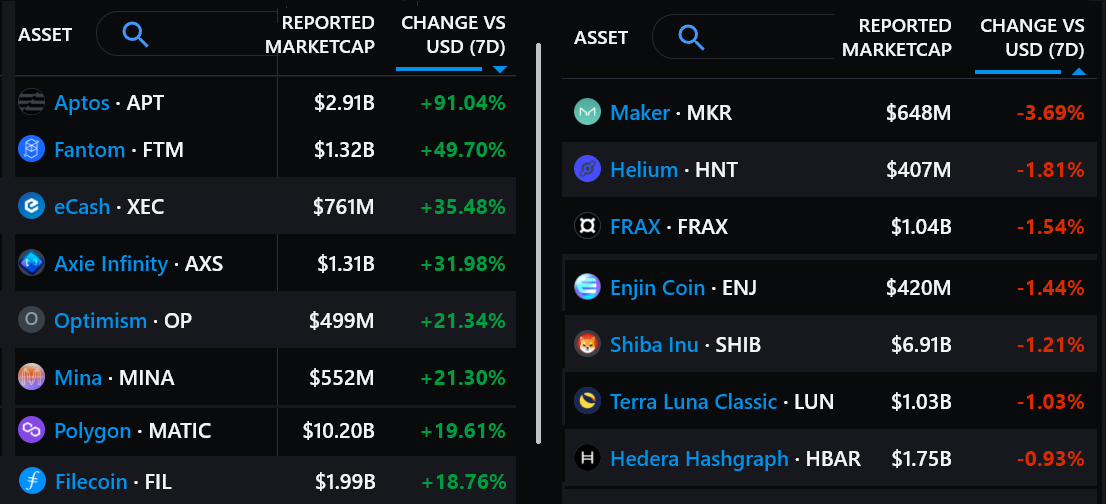
Task: Click the Axie Infinity logo icon
Action: [32, 263]
